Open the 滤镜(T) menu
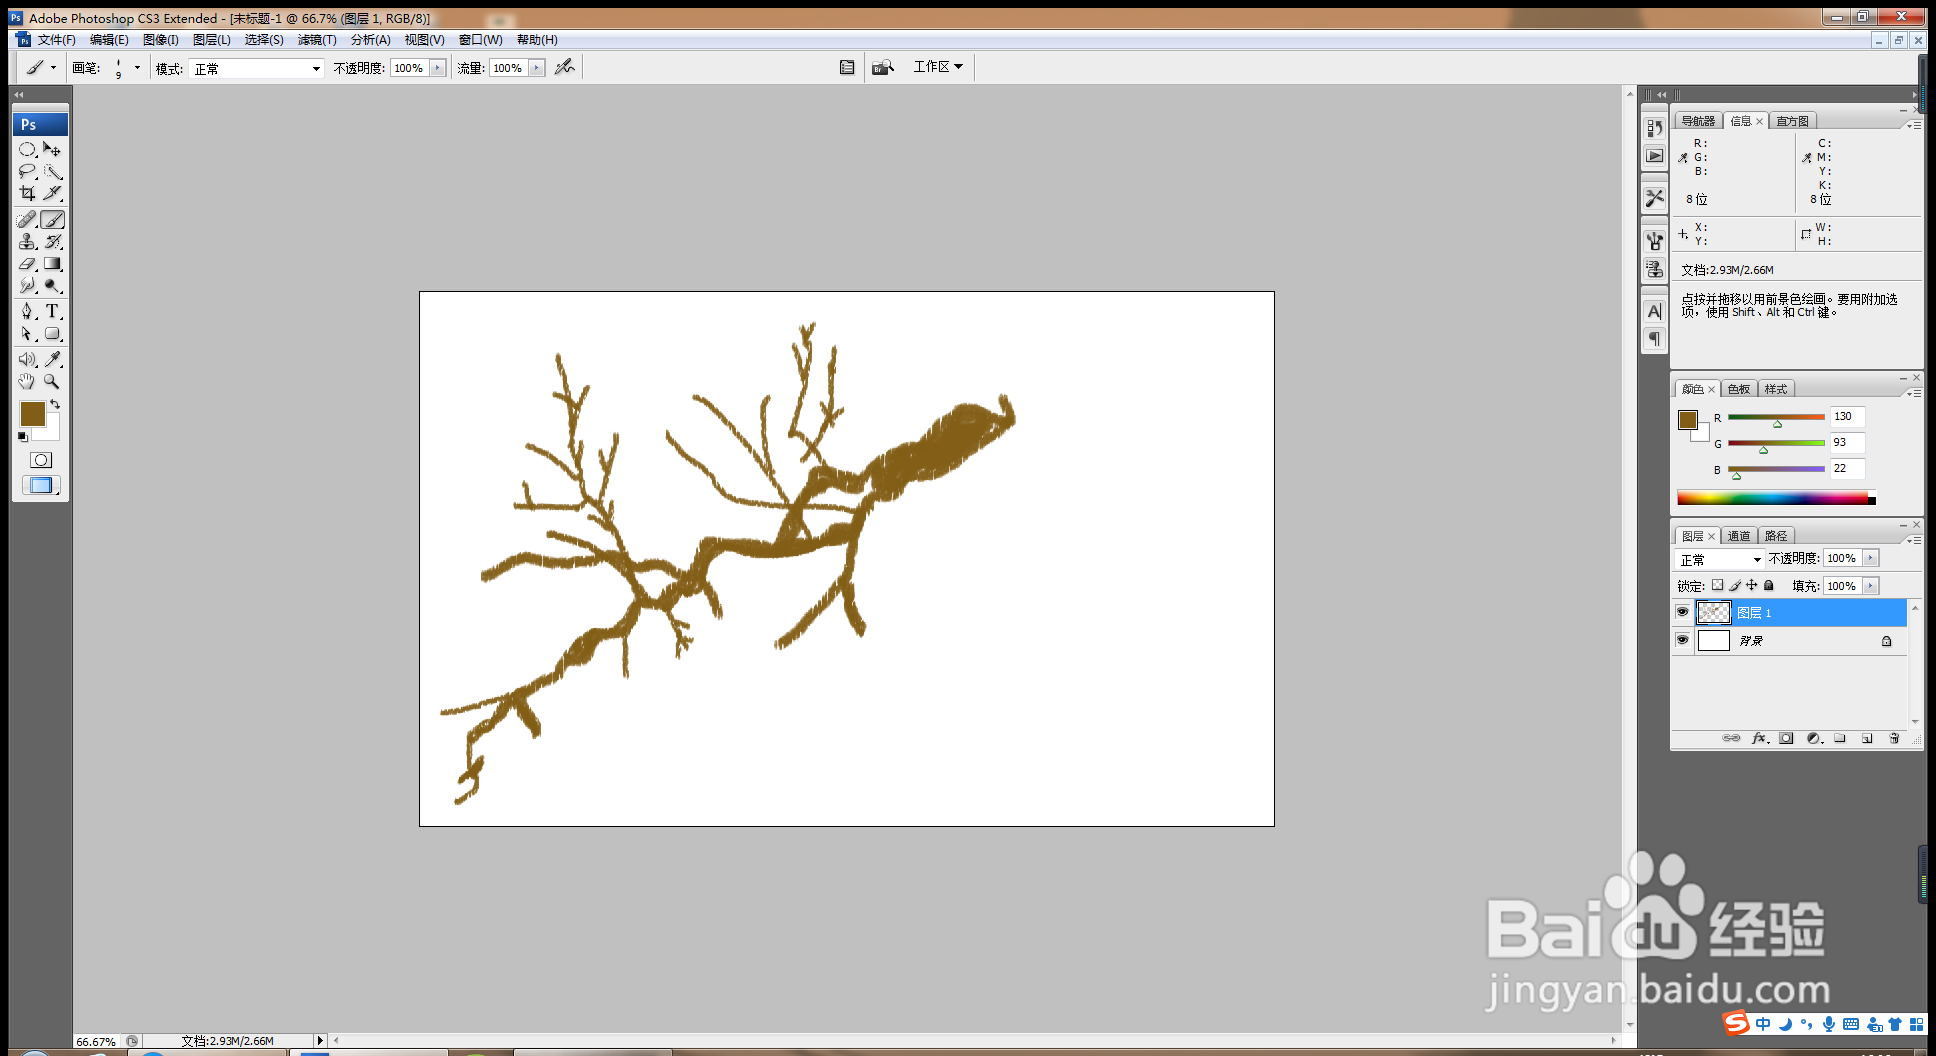The height and width of the screenshot is (1056, 1936). tap(317, 40)
